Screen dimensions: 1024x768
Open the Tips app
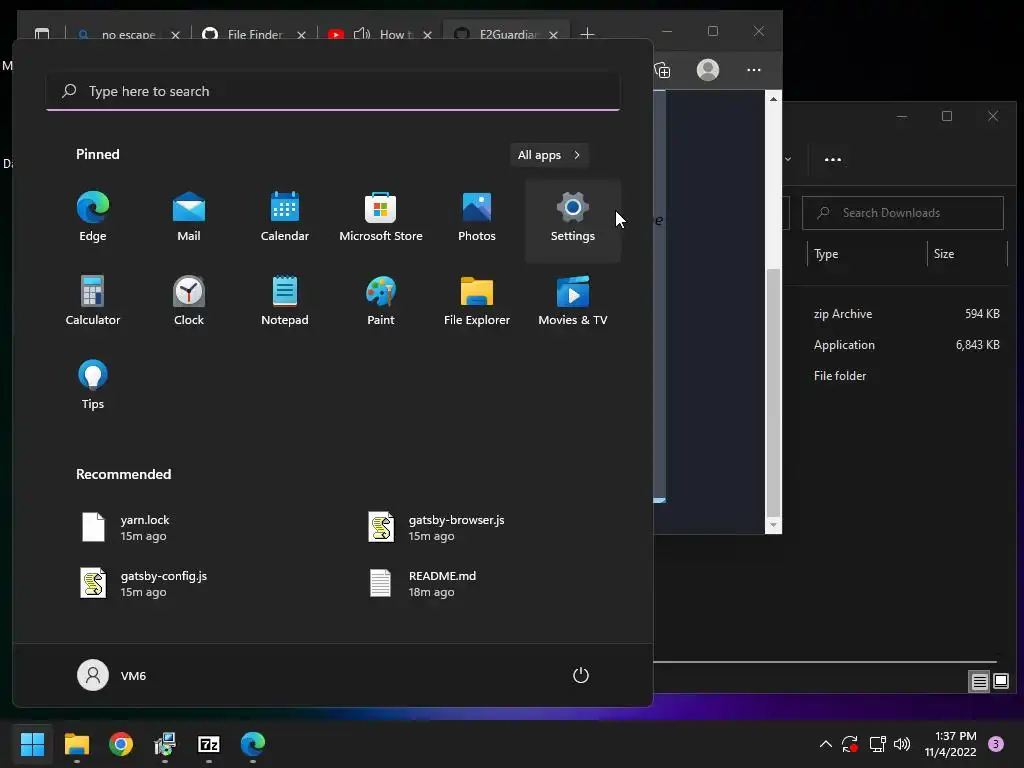tap(93, 385)
